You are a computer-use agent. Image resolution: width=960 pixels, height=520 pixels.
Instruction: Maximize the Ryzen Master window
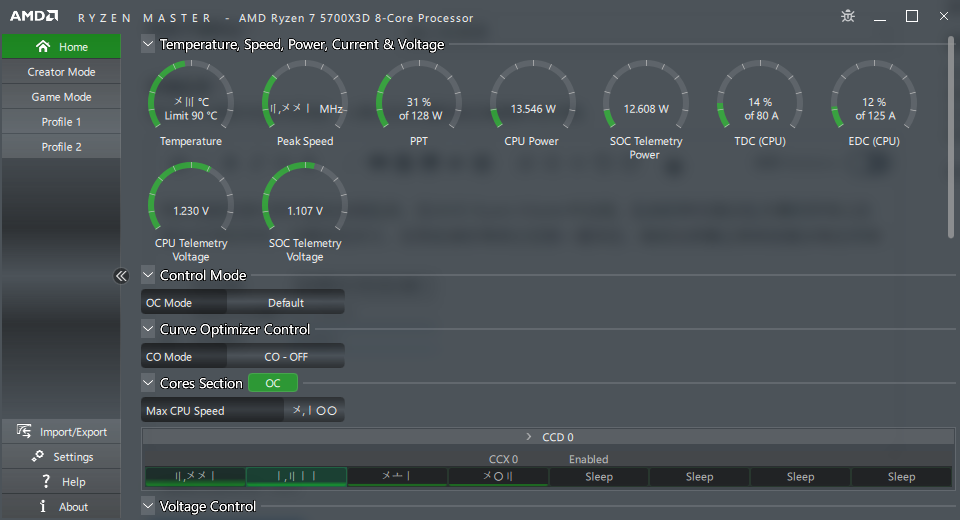(x=912, y=17)
